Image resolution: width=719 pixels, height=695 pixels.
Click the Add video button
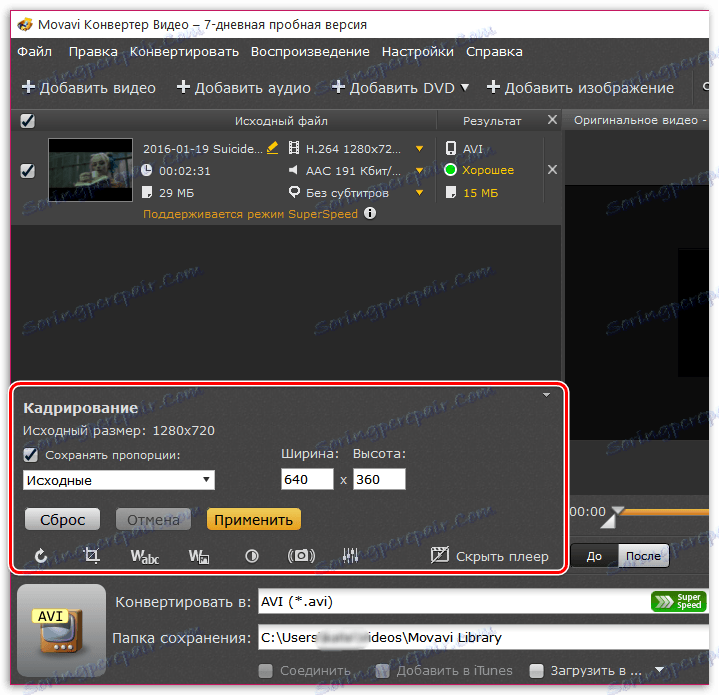(x=88, y=87)
